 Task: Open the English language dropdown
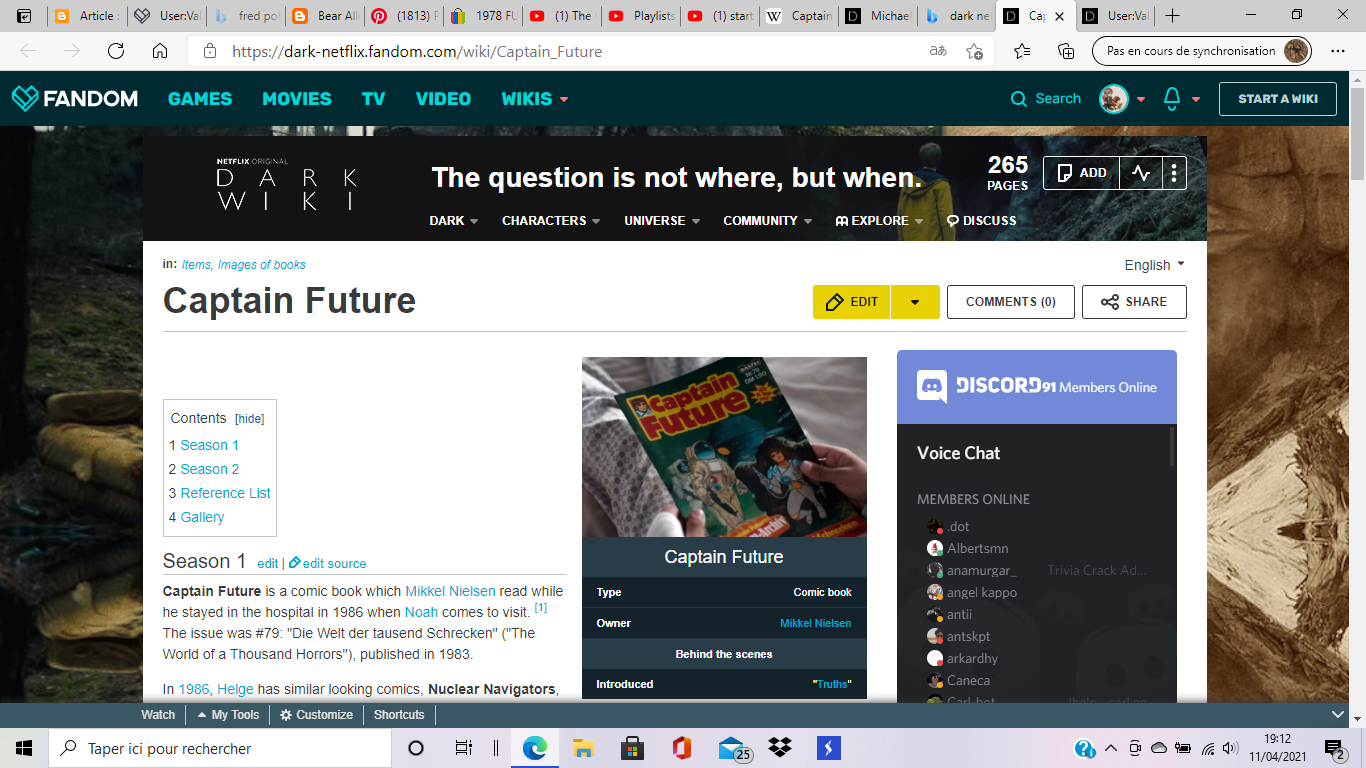(1154, 265)
